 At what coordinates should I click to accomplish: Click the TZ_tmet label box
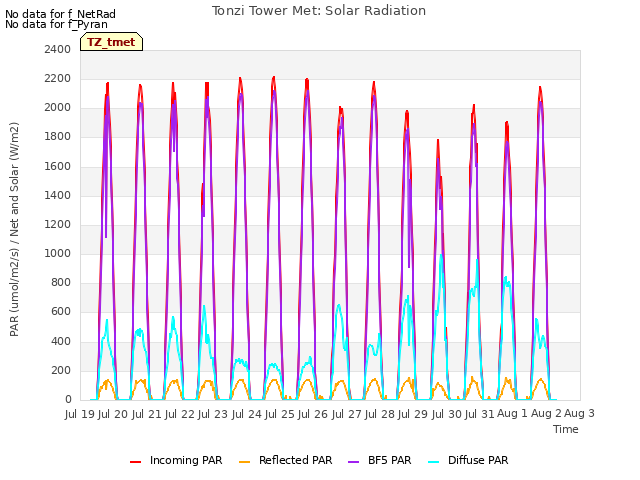click(111, 42)
